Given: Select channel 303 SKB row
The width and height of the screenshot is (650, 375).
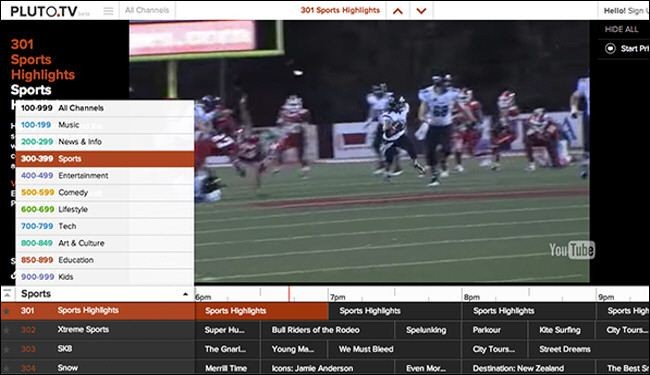Looking at the screenshot, I should 98,349.
